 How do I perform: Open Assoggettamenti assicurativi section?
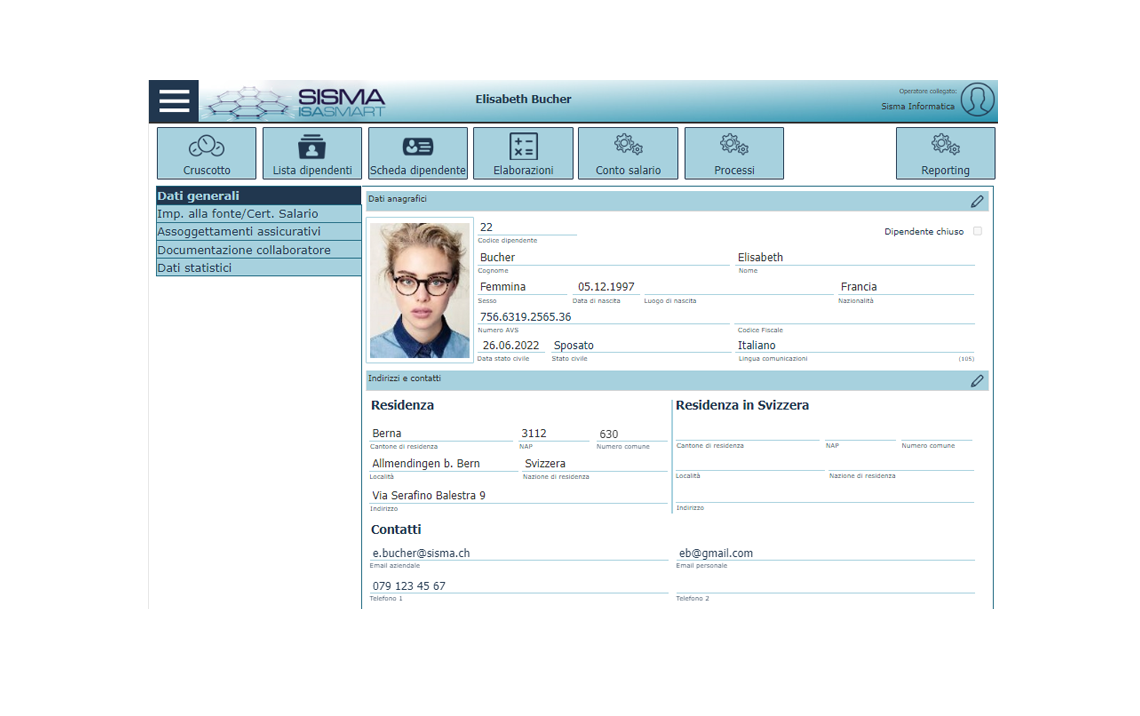pyautogui.click(x=258, y=232)
